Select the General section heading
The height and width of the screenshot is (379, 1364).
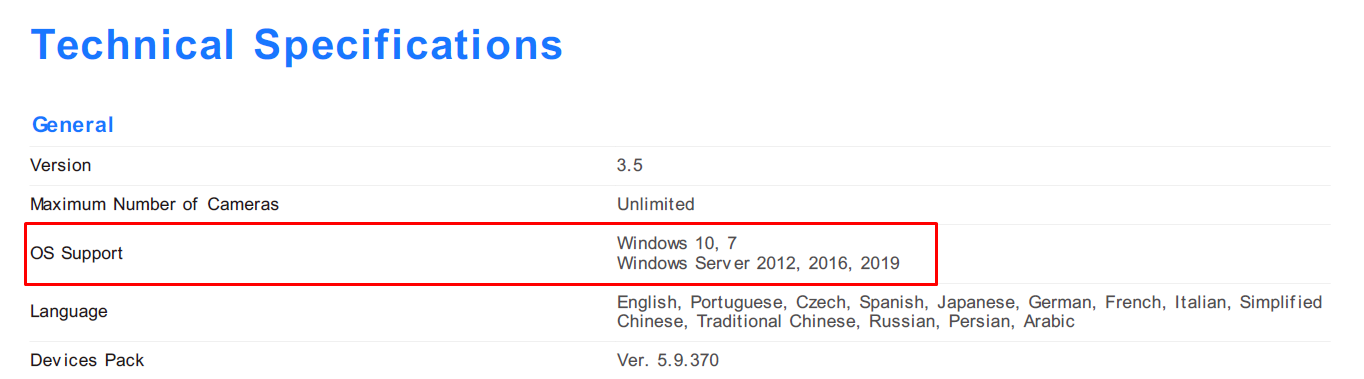pyautogui.click(x=73, y=125)
